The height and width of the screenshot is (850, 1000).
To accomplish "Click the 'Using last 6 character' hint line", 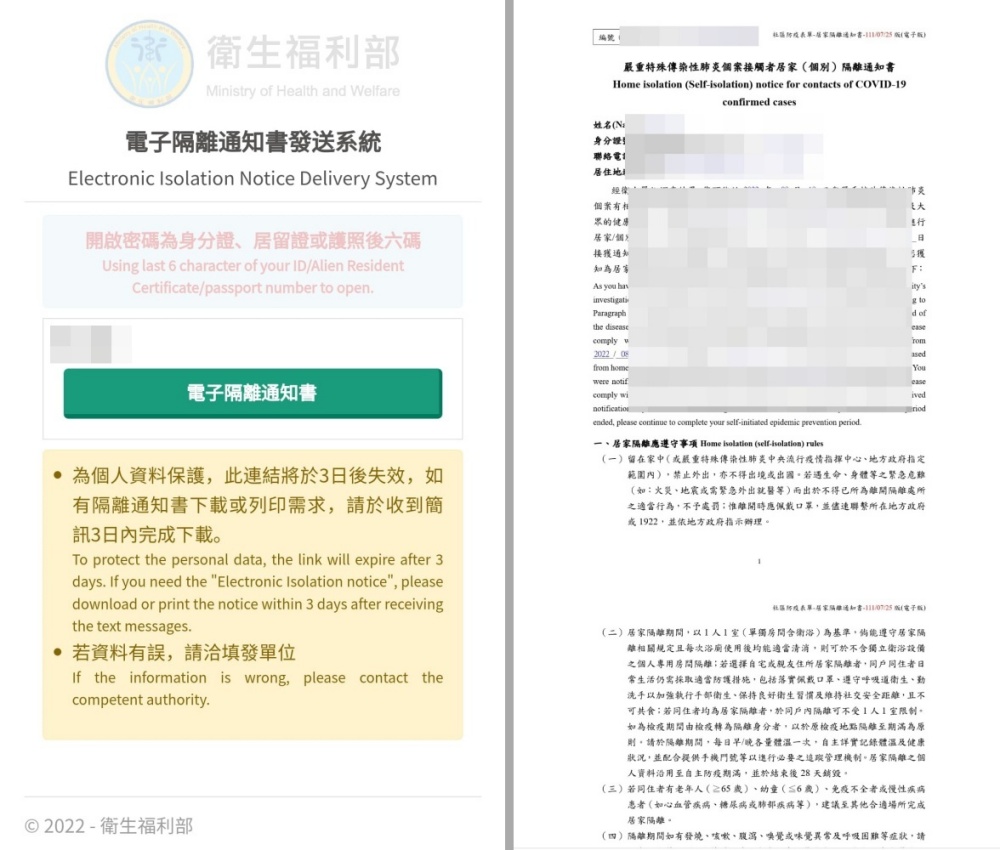I will tap(253, 277).
